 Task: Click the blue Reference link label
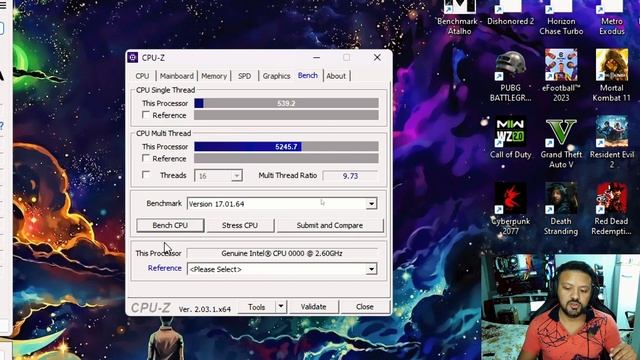(x=164, y=268)
